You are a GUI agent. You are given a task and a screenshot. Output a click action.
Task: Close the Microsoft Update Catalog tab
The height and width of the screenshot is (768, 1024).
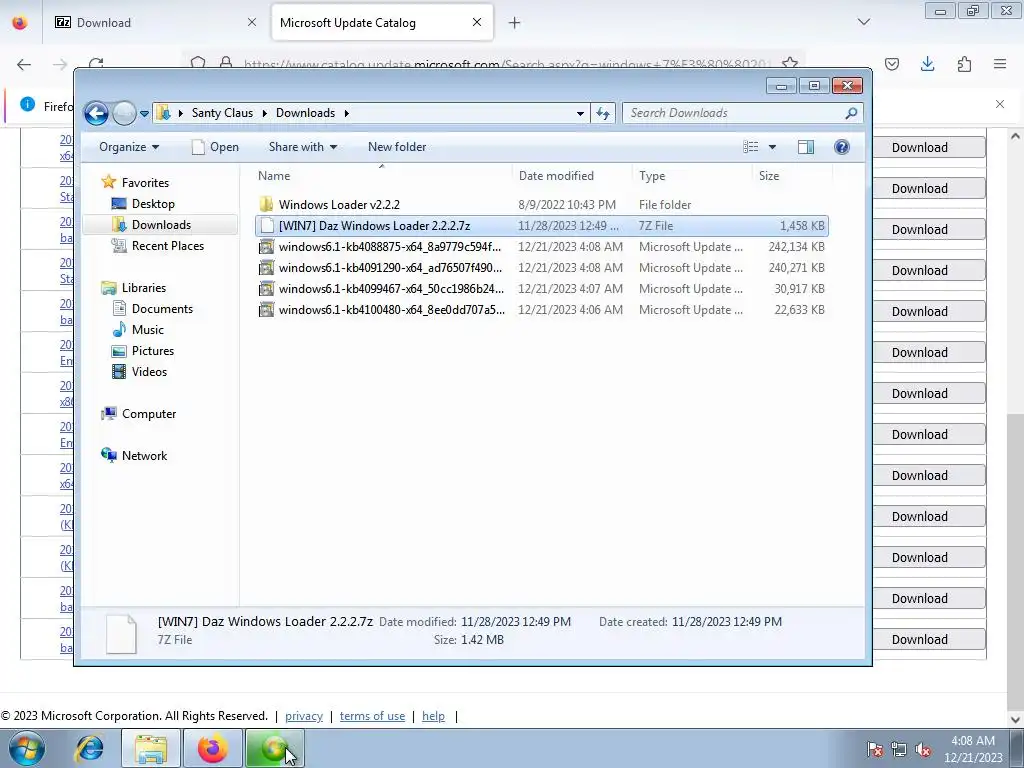click(477, 22)
